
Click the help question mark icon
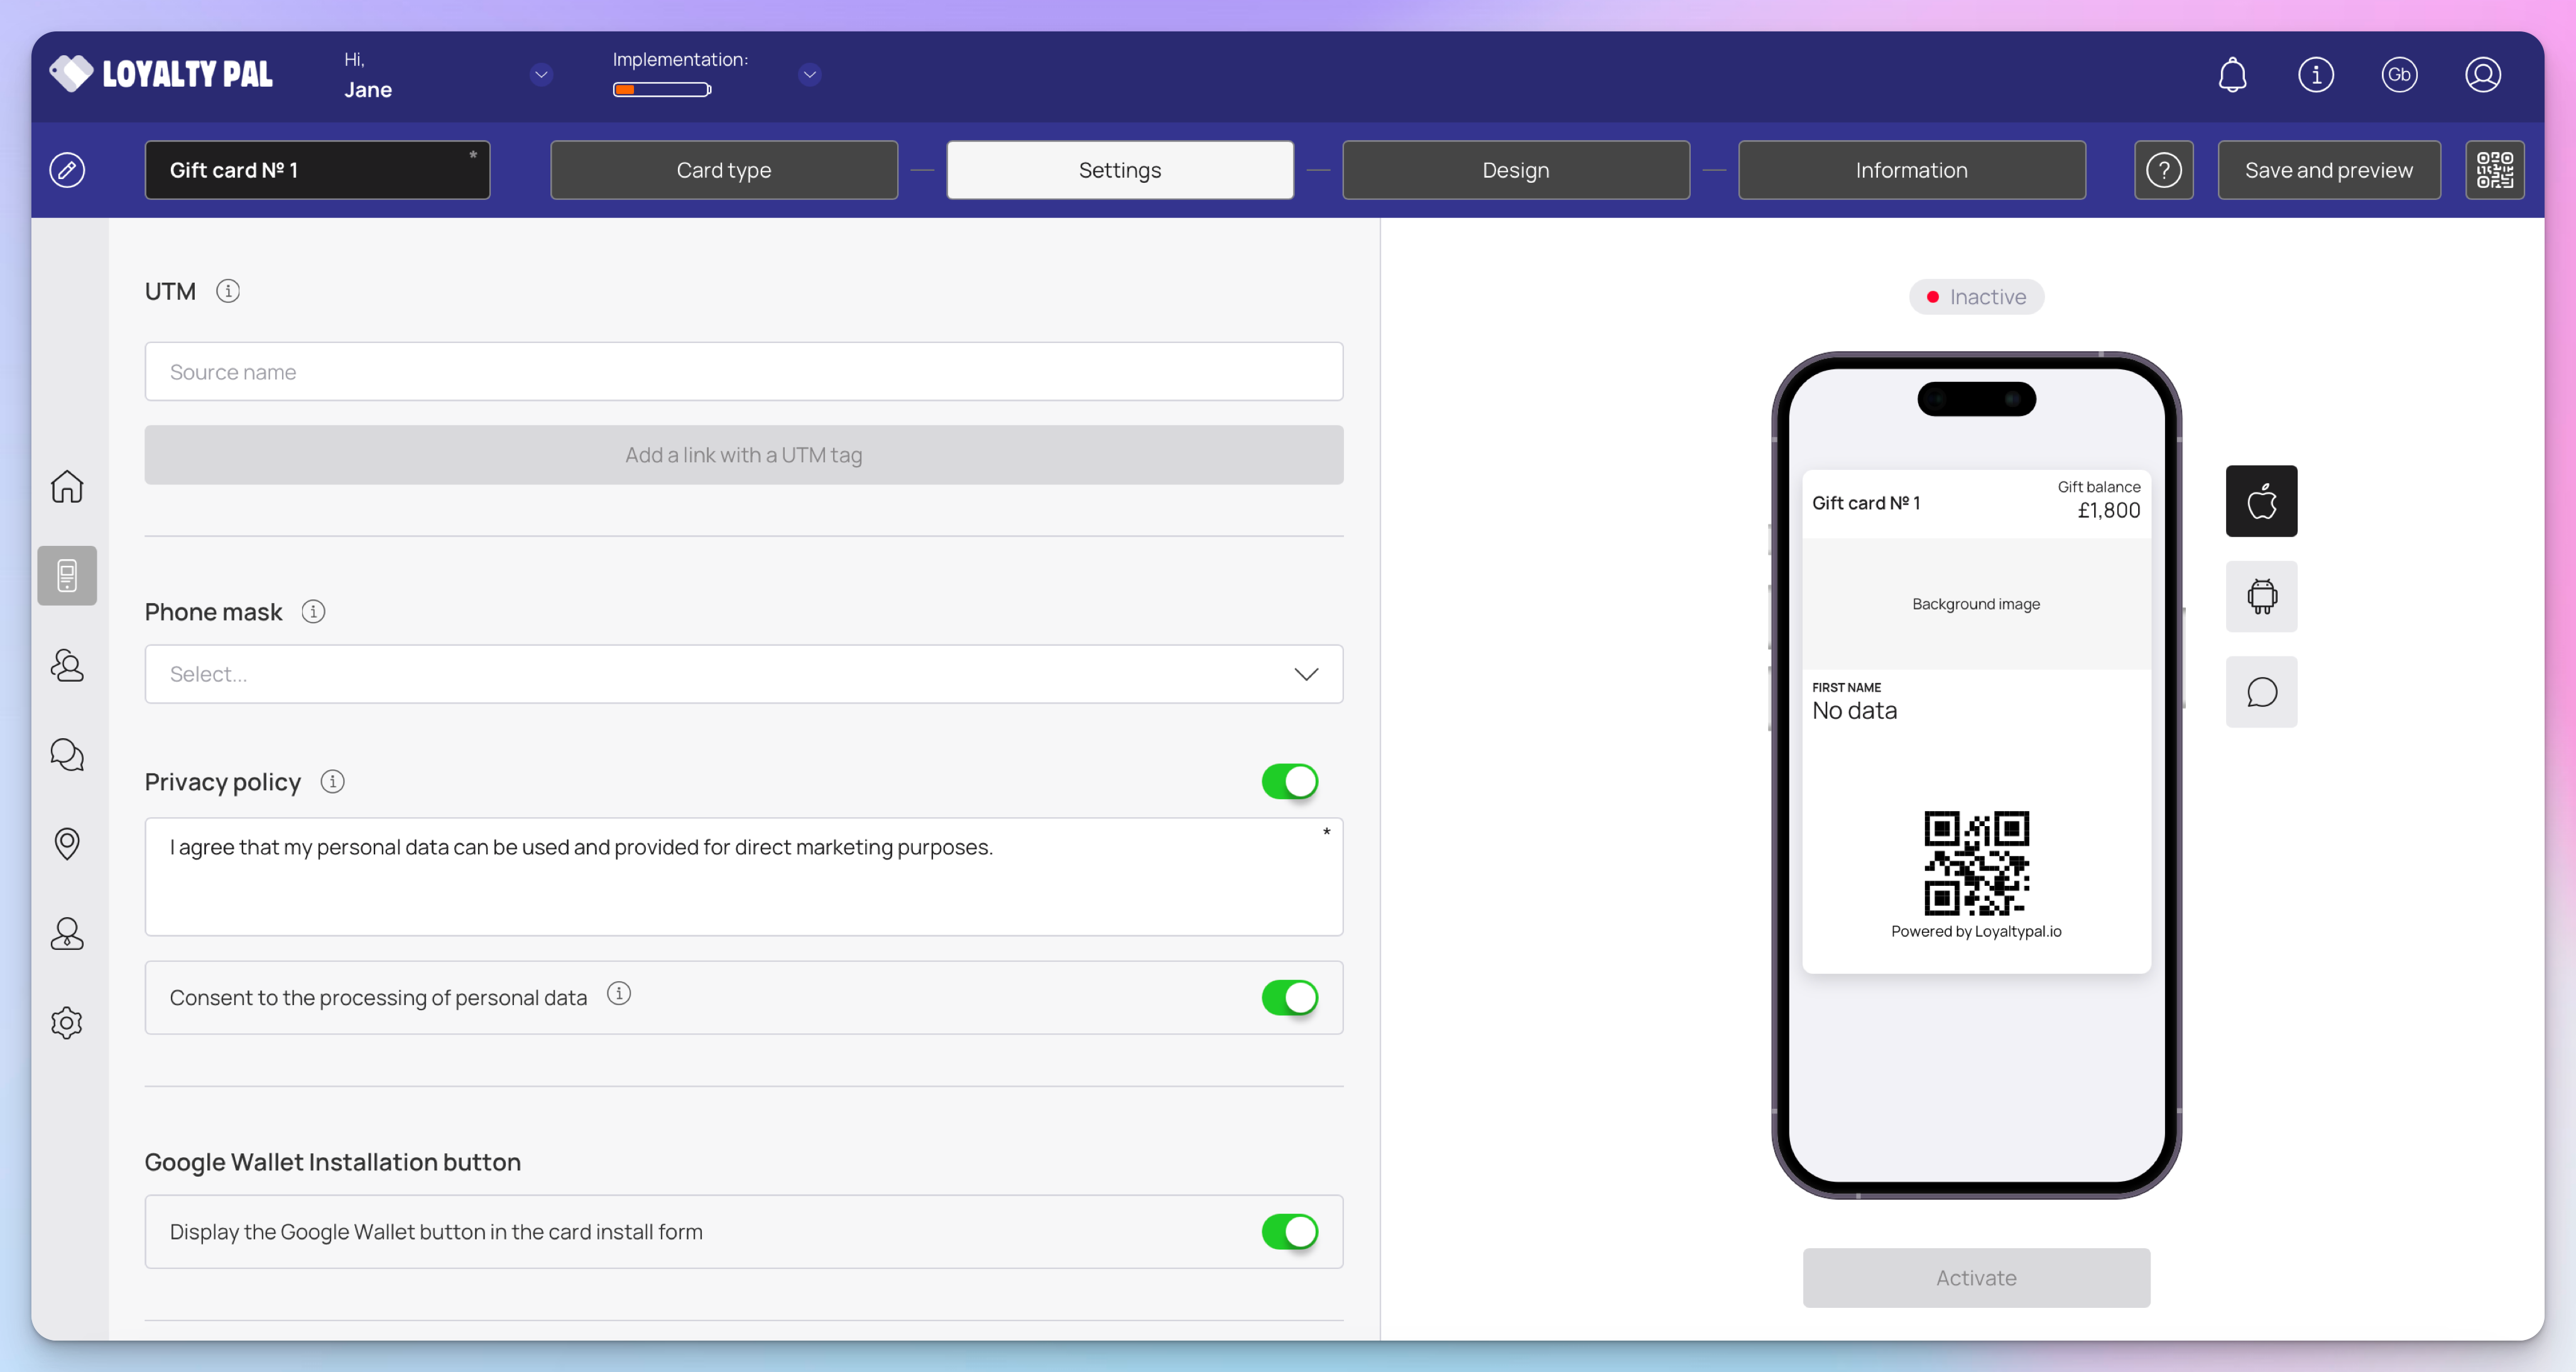pos(2163,170)
